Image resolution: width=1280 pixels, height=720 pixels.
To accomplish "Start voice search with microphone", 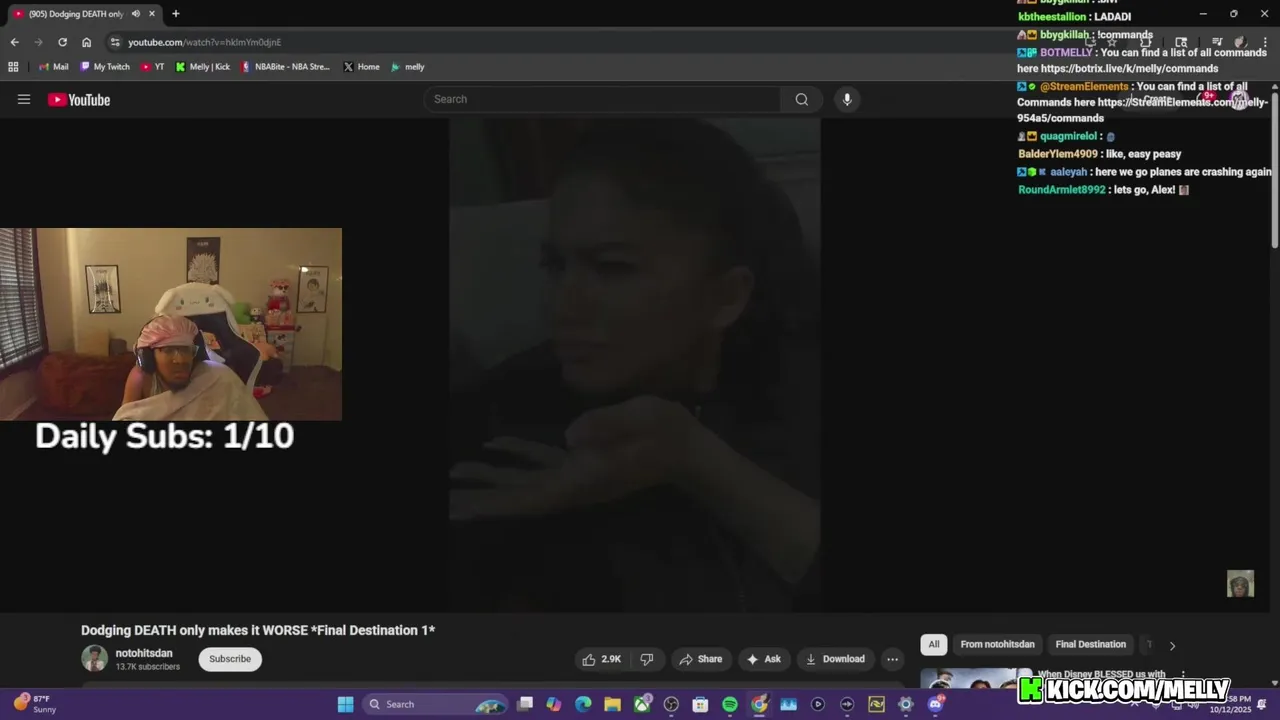I will [847, 99].
